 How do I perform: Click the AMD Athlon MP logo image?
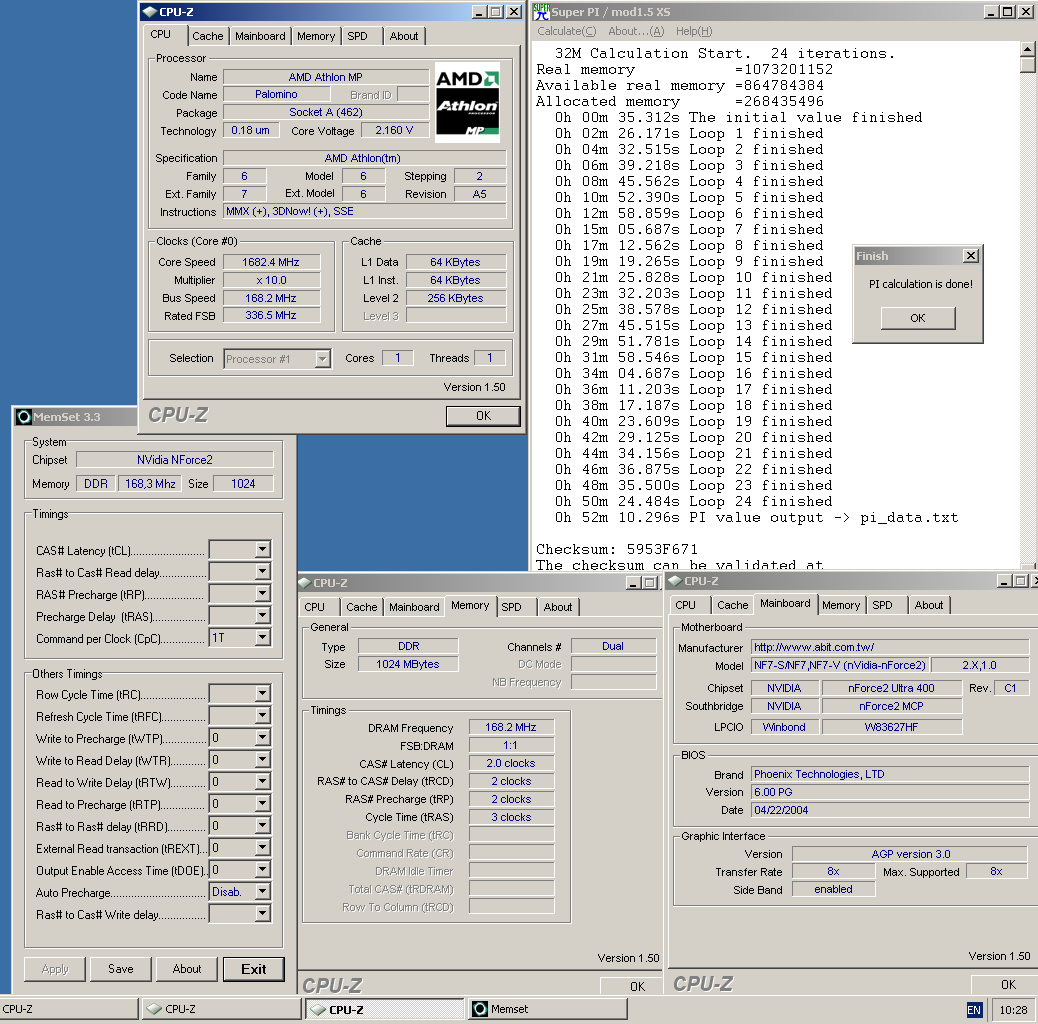(467, 103)
